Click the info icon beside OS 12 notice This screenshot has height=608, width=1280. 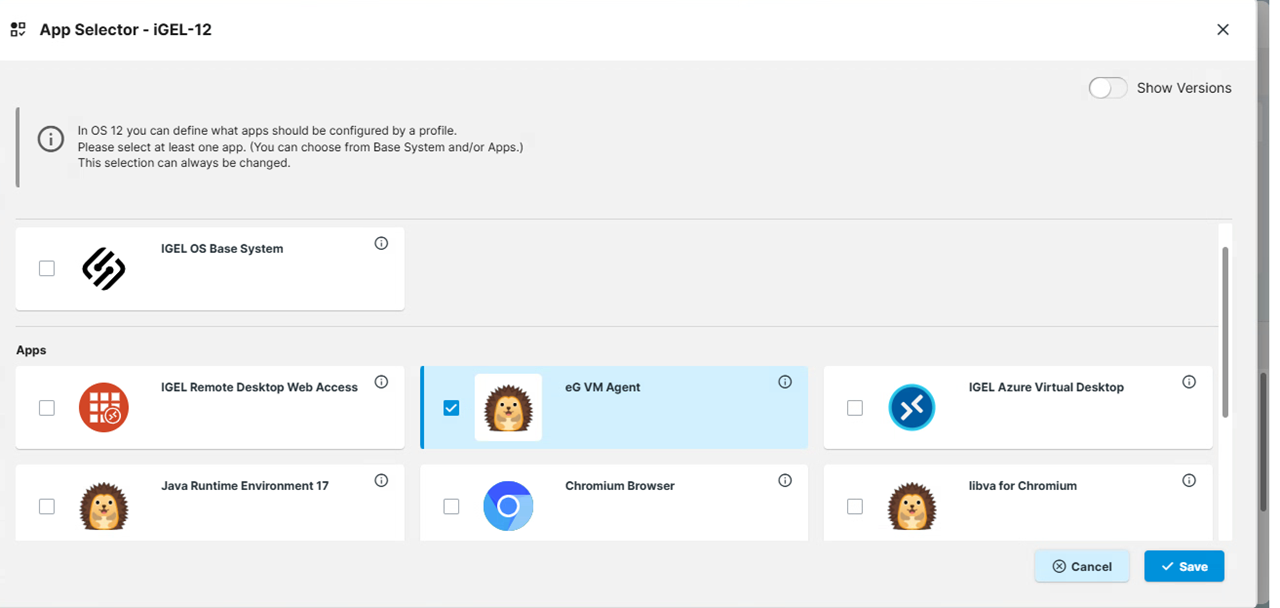pyautogui.click(x=51, y=139)
